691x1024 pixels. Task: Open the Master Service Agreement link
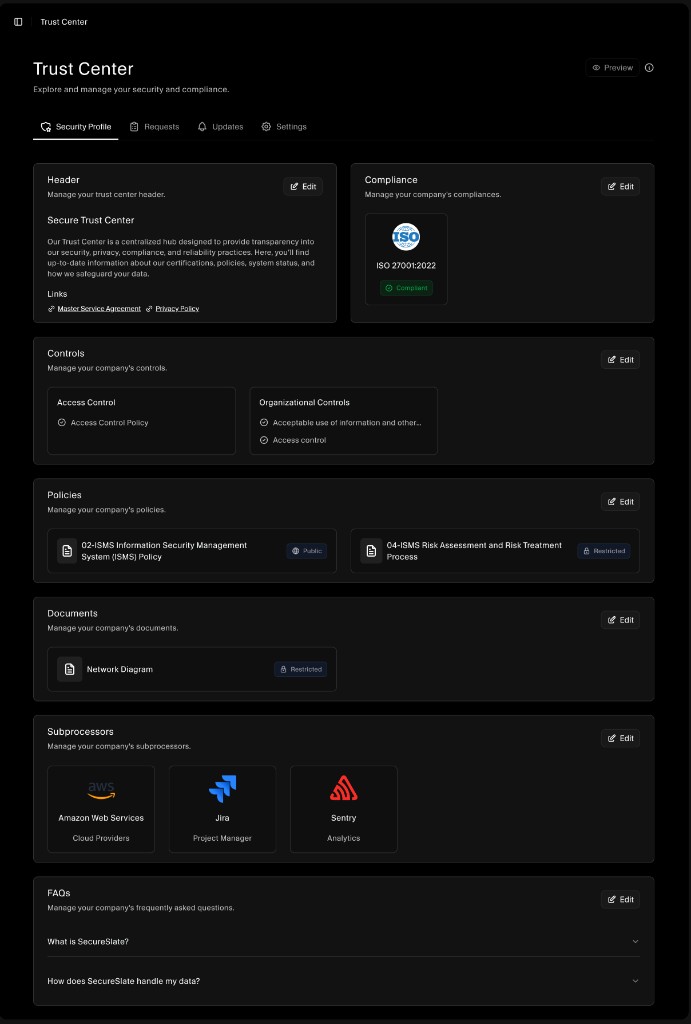point(100,308)
